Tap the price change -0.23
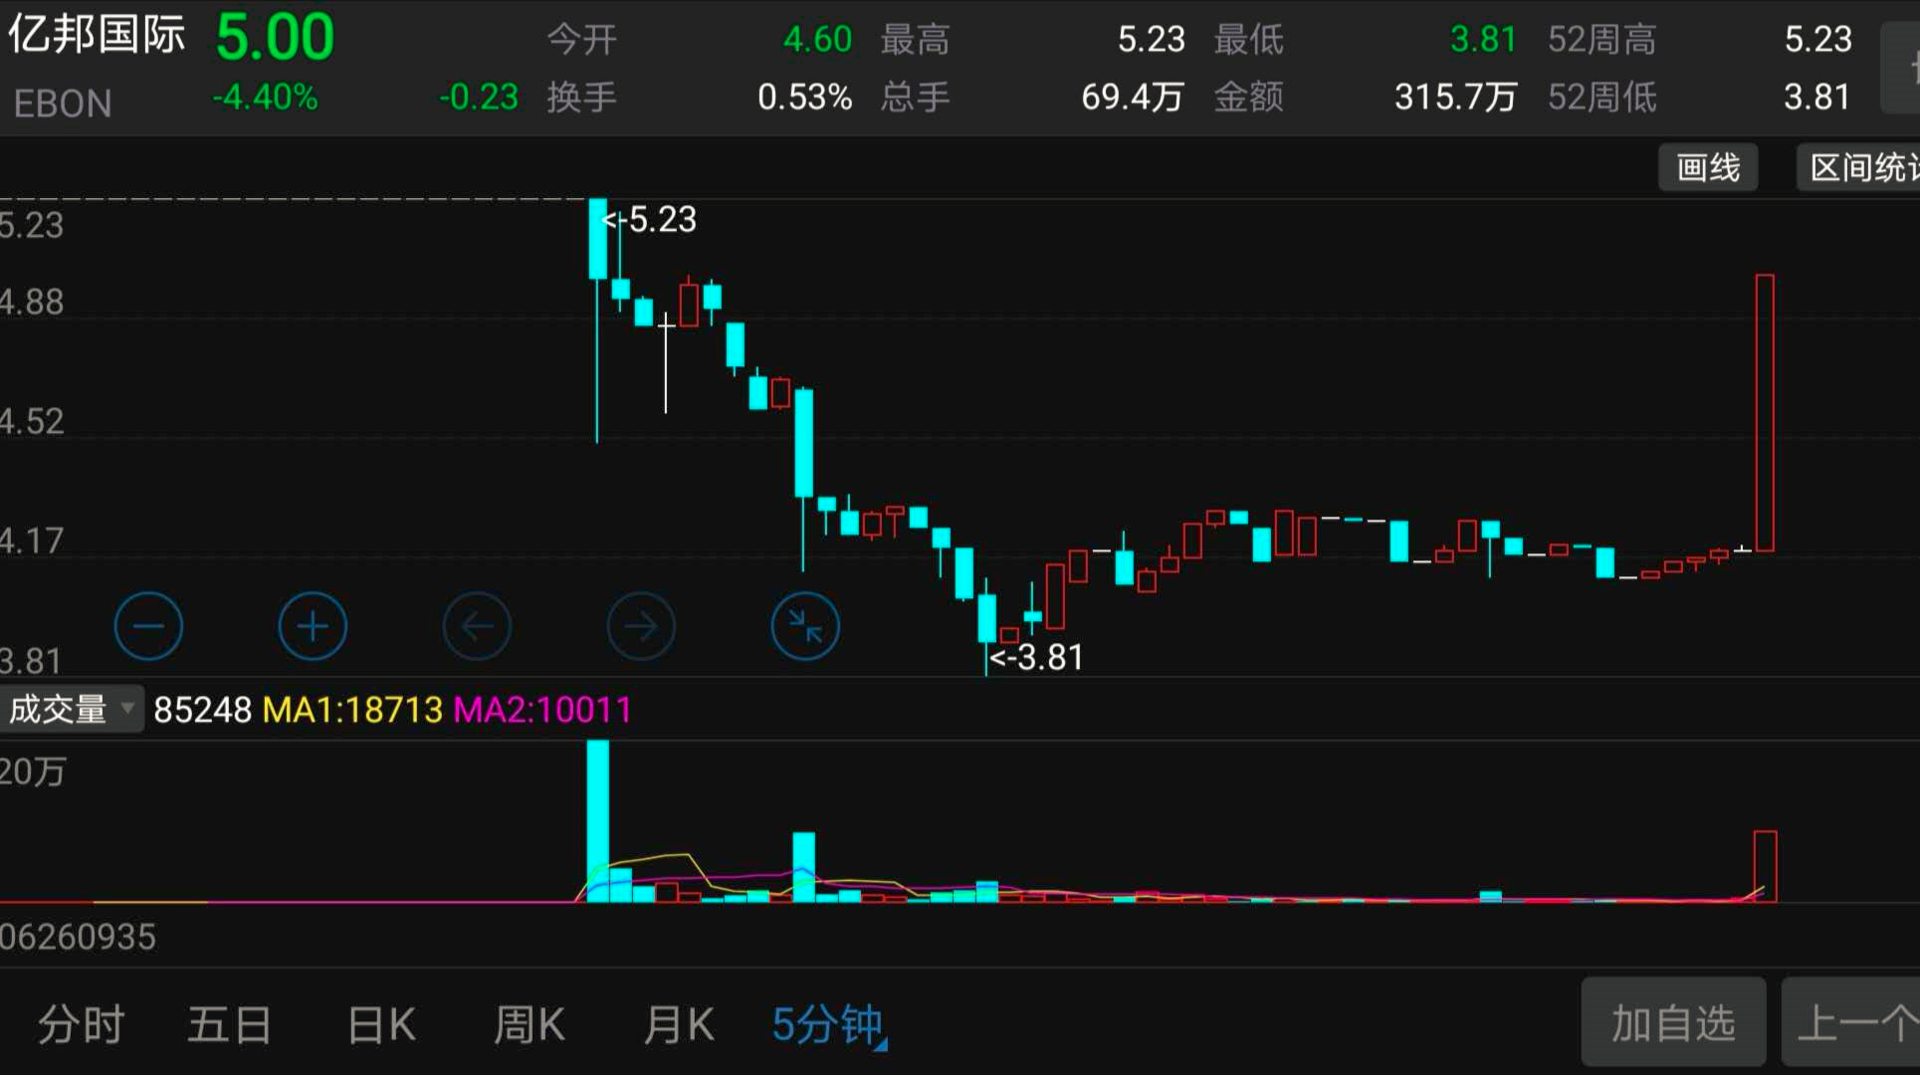This screenshot has width=1920, height=1075. (x=479, y=97)
